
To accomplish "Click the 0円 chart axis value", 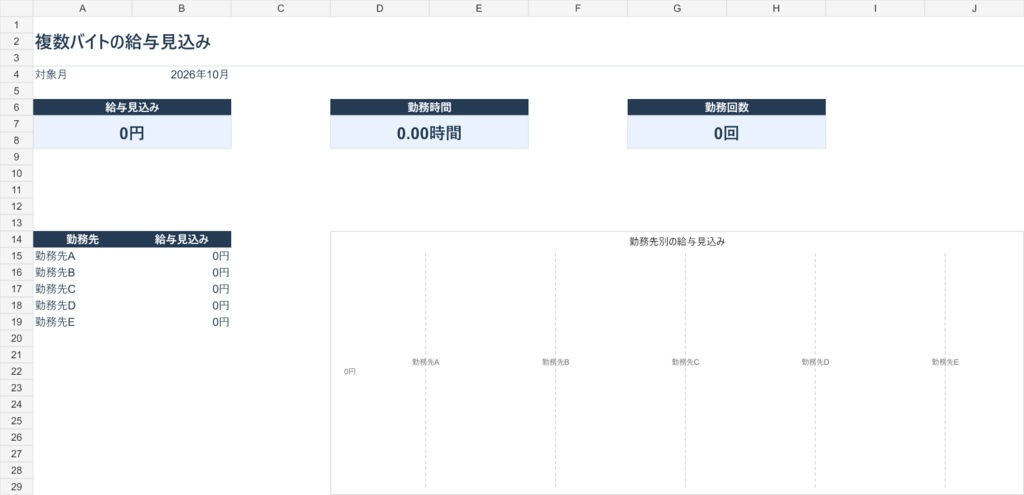I will pos(350,372).
